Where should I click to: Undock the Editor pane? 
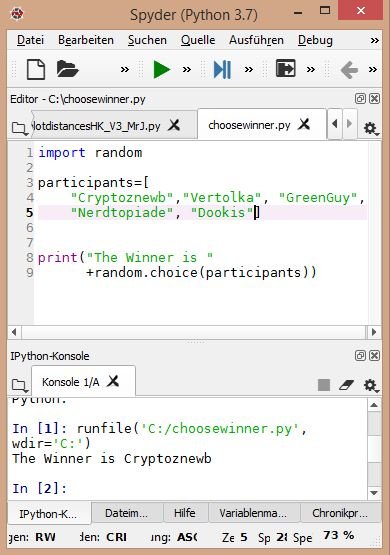[x=360, y=98]
